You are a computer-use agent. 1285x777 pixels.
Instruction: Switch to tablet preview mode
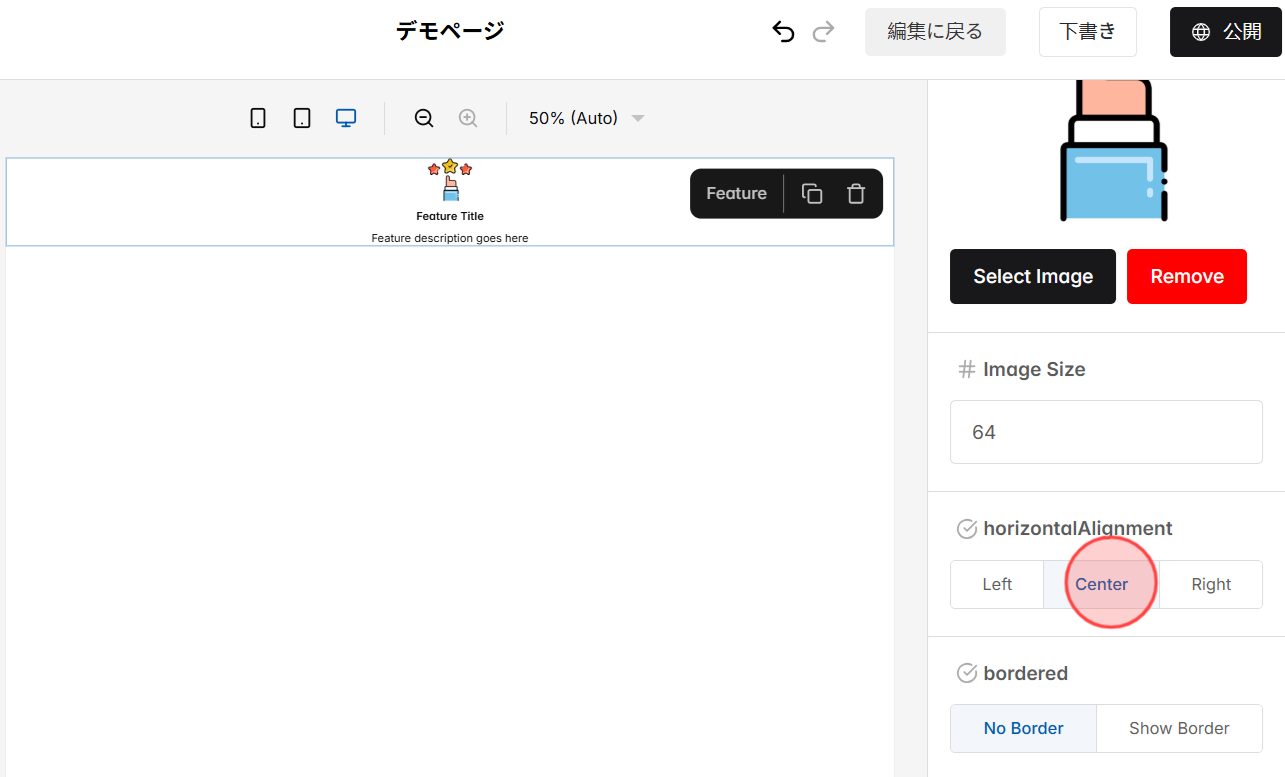pyautogui.click(x=301, y=117)
